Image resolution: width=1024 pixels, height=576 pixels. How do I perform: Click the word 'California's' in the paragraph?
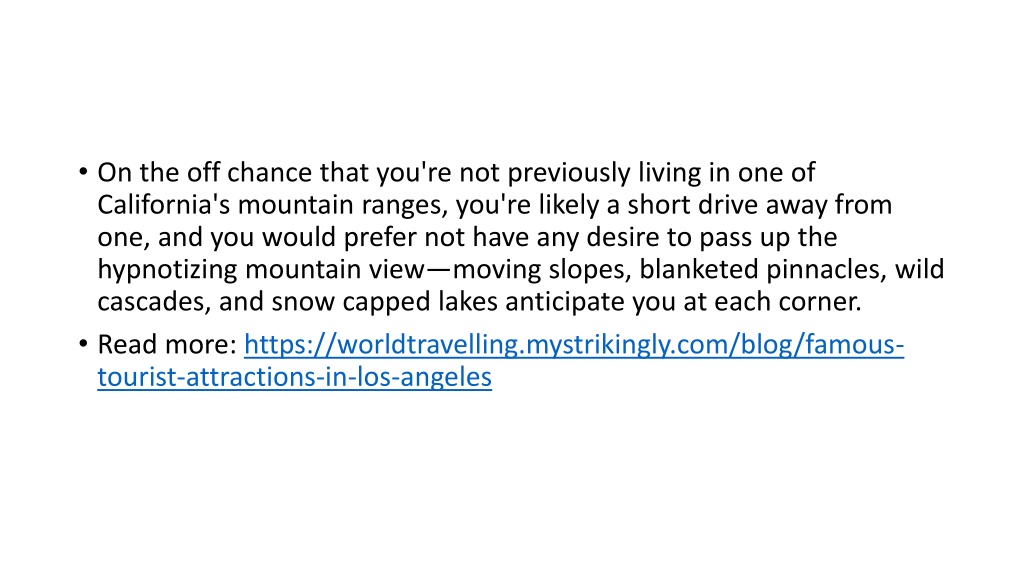(163, 205)
